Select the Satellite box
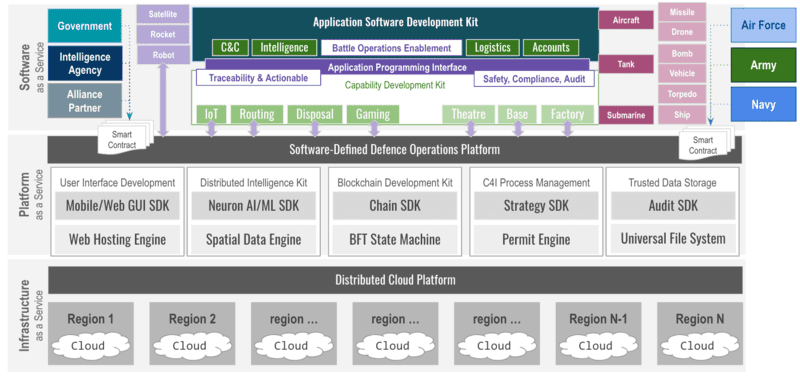 coord(163,14)
